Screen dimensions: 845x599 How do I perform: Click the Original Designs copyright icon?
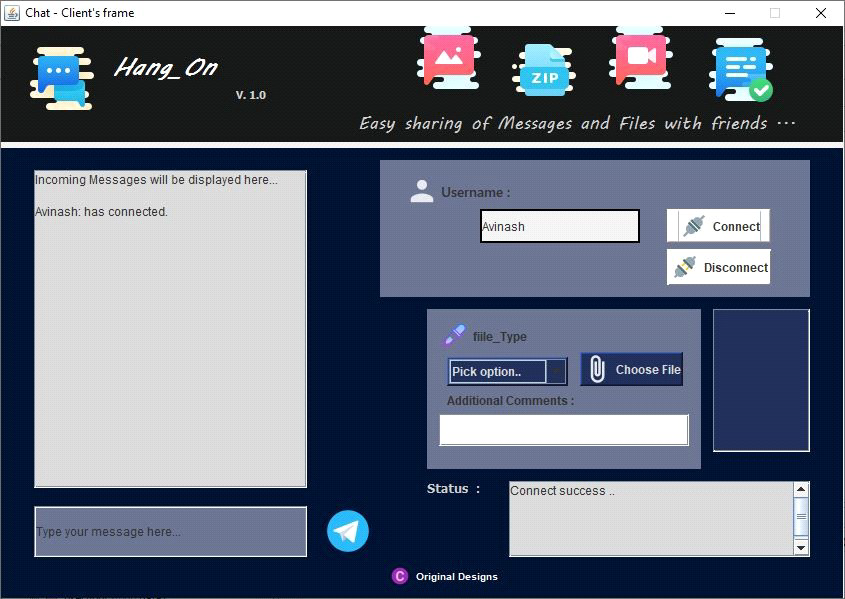[x=399, y=576]
